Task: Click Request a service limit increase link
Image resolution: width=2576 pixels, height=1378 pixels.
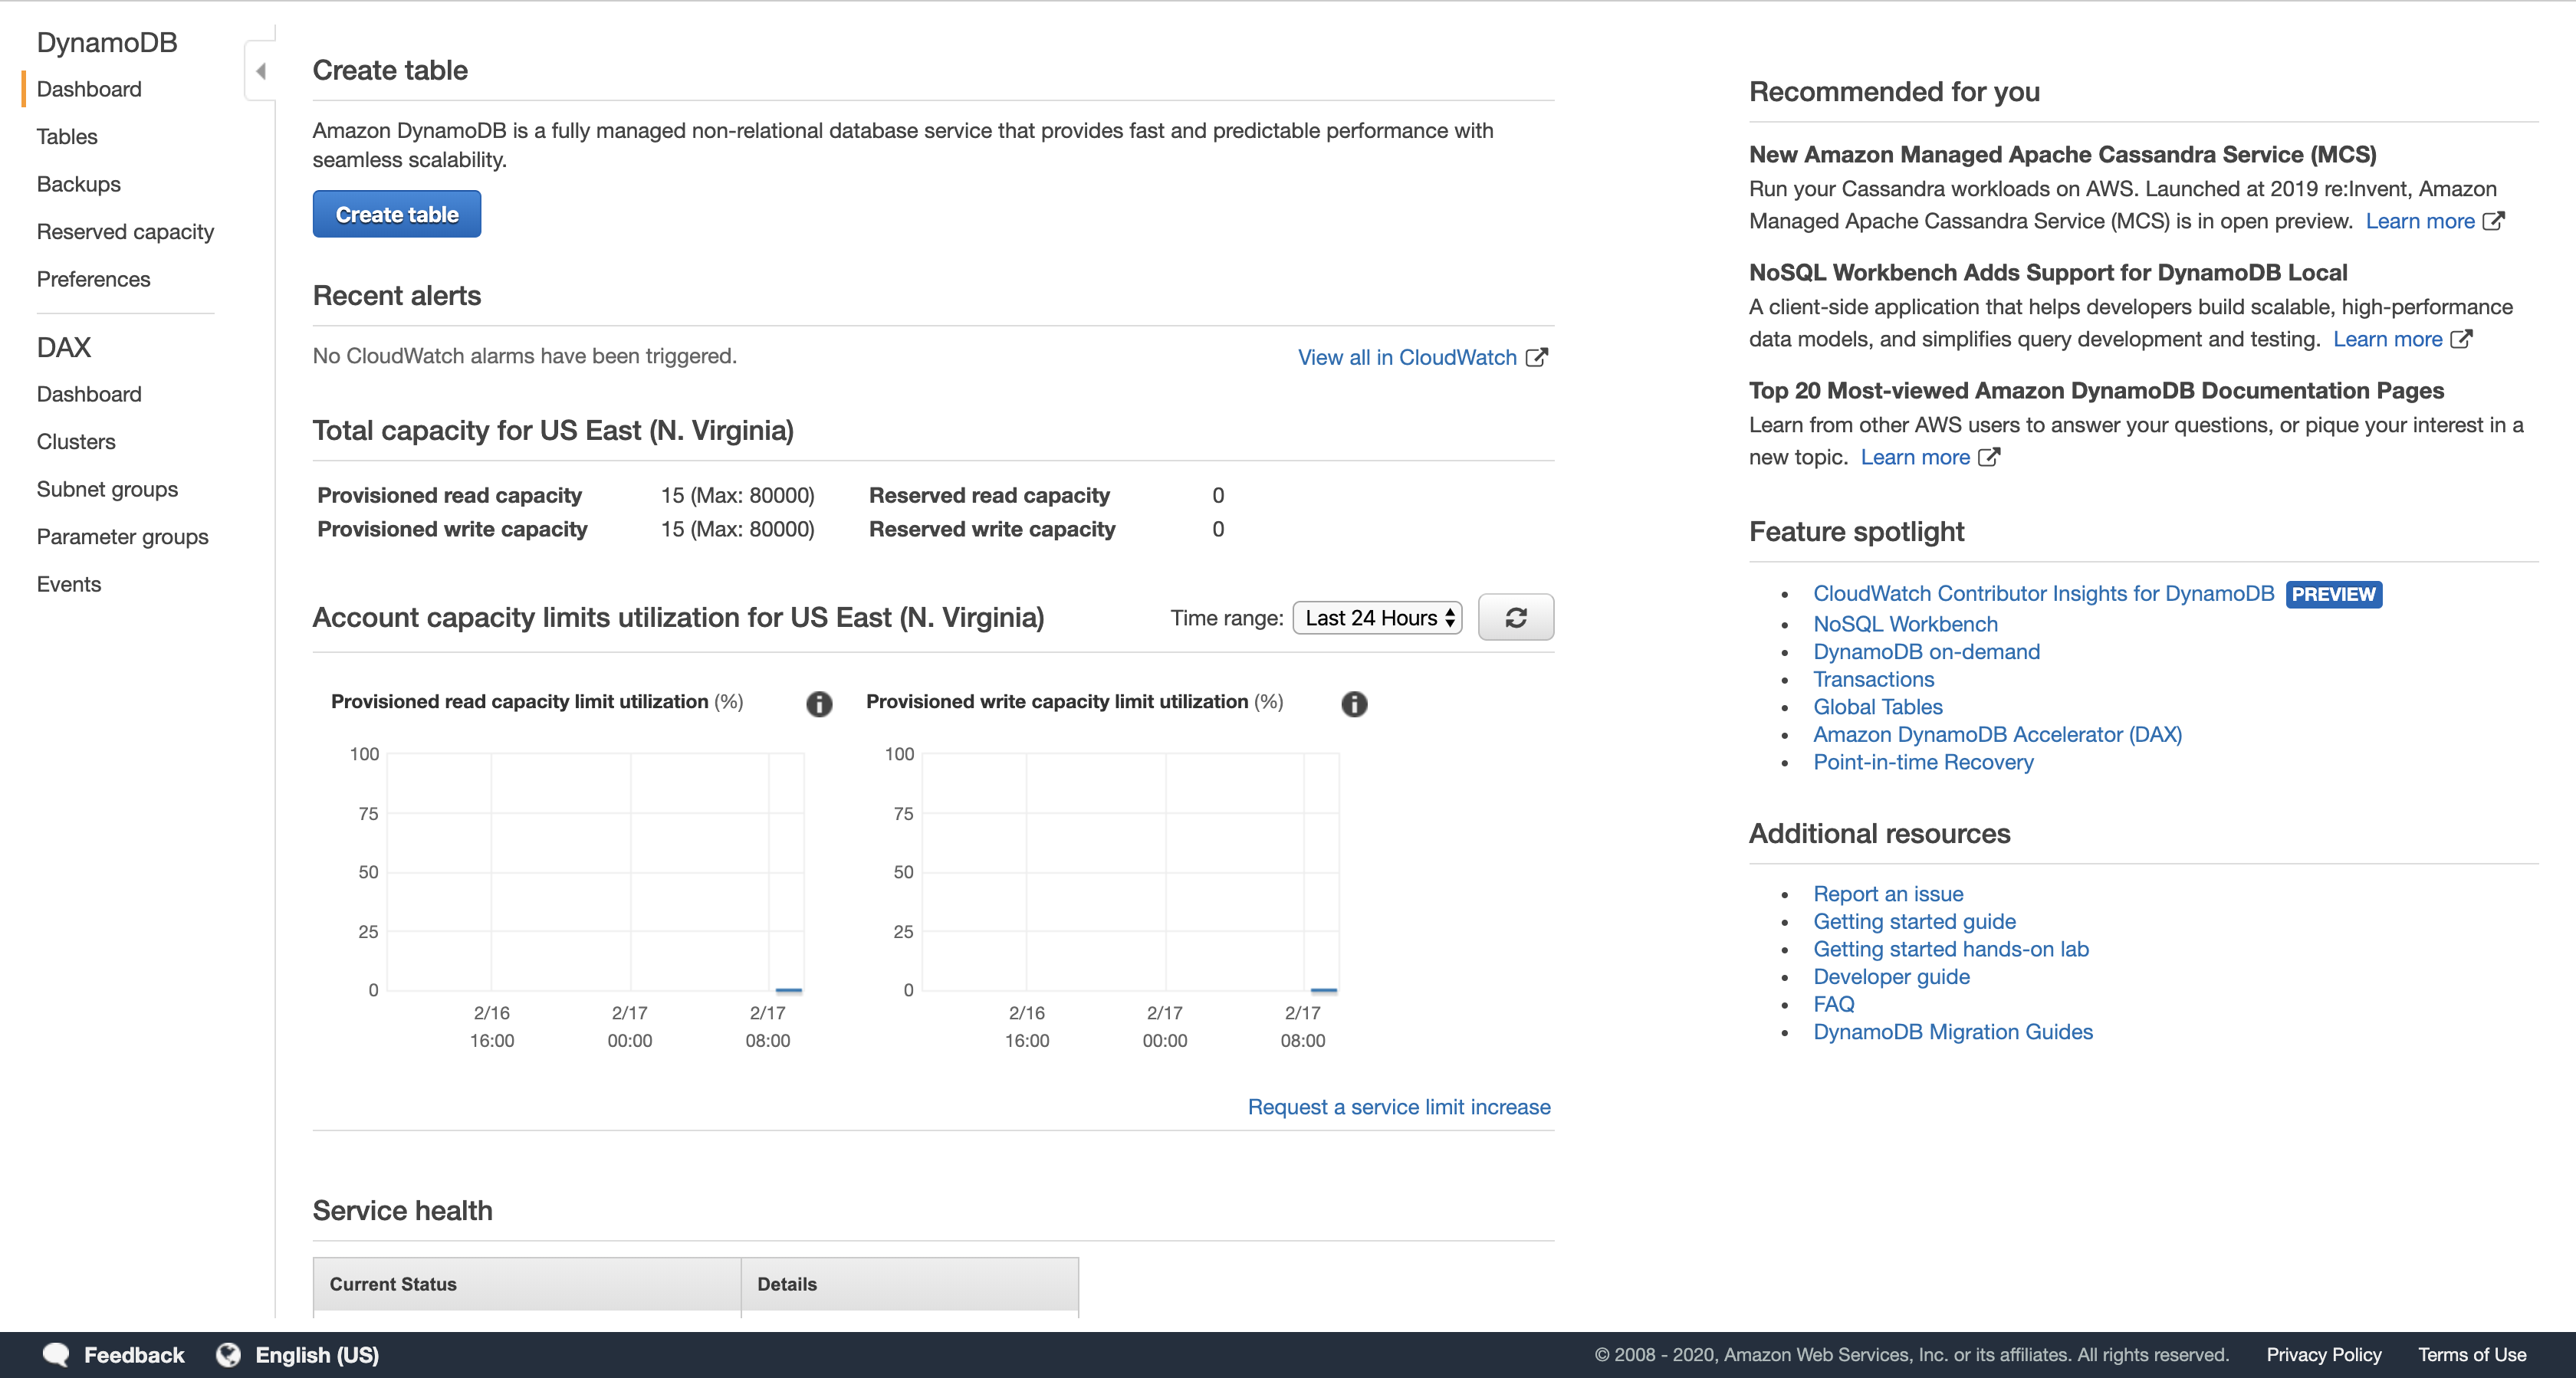Action: click(1398, 1107)
